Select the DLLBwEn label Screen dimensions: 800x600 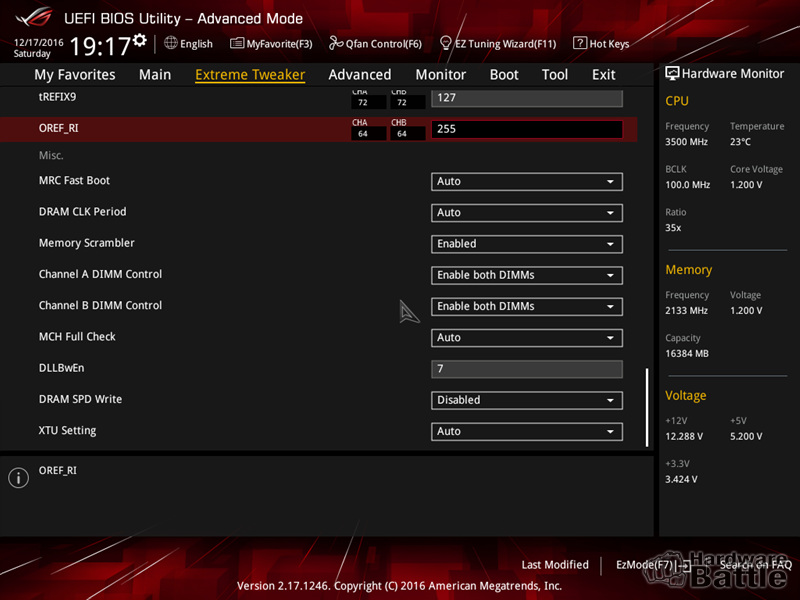(62, 368)
